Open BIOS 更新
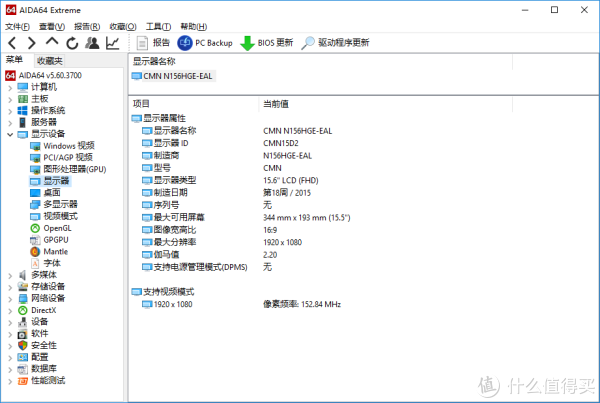Viewport: 600px width, 403px height. point(267,43)
